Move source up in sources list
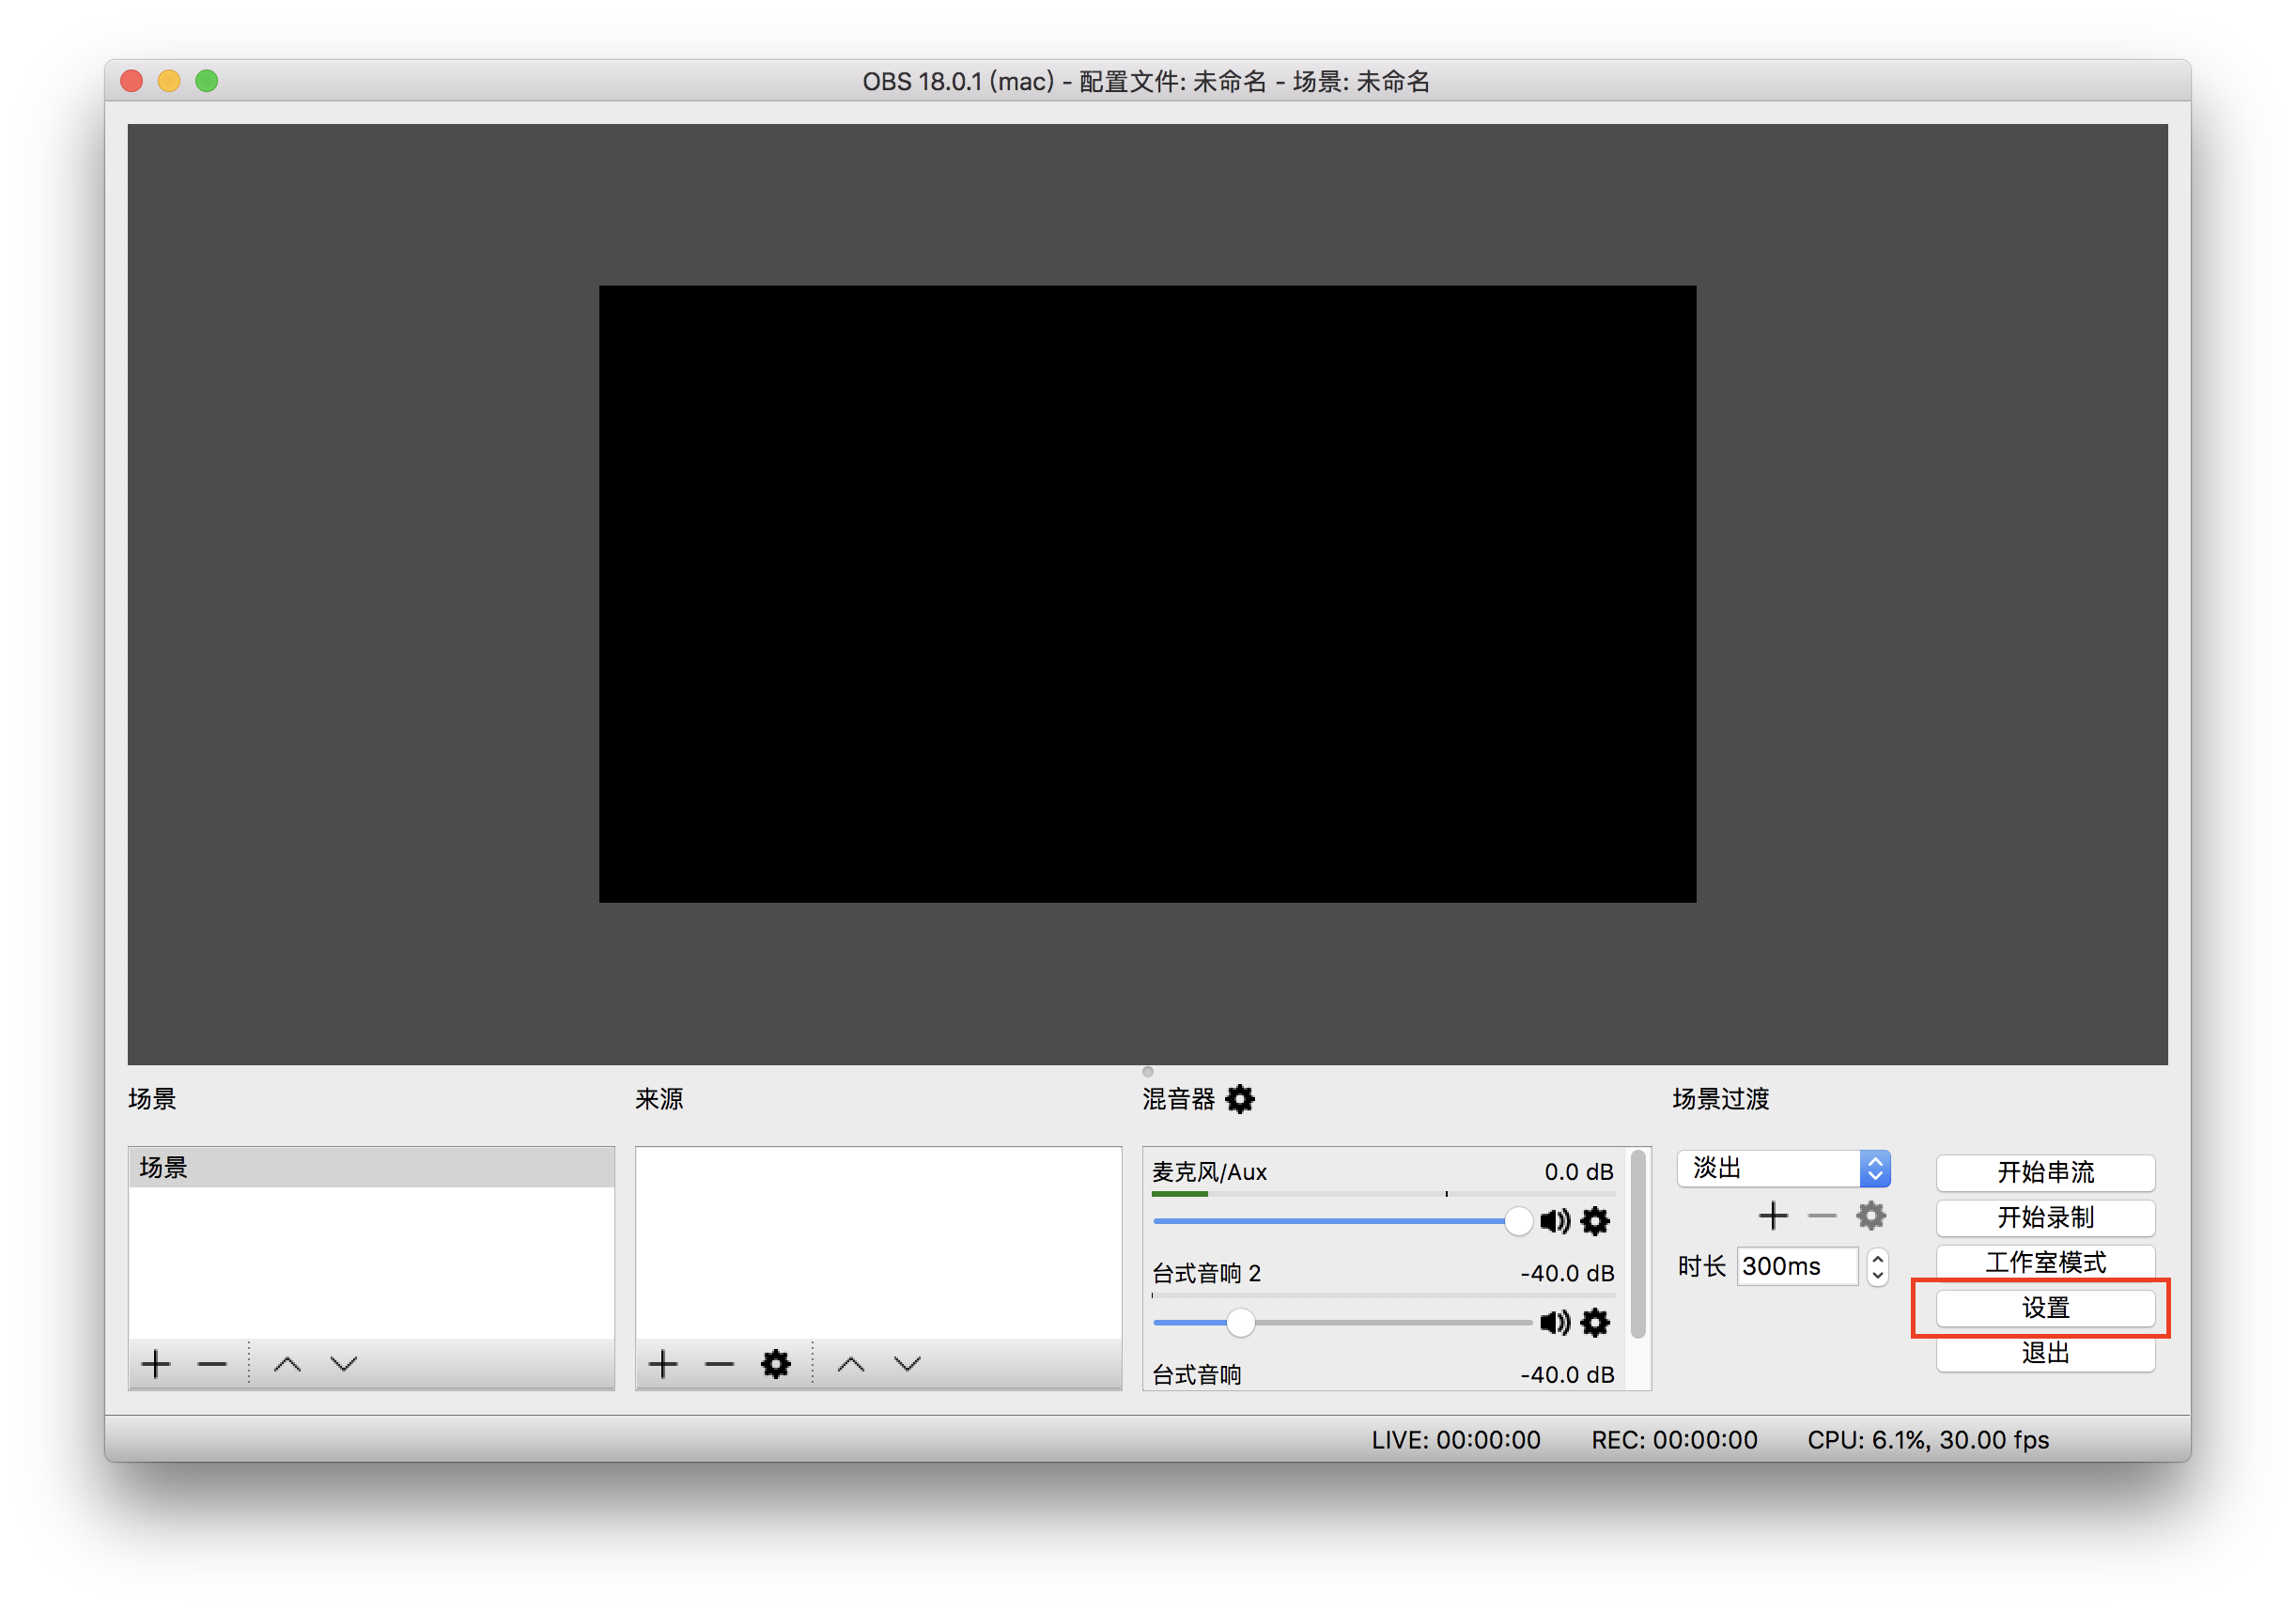 tap(851, 1364)
